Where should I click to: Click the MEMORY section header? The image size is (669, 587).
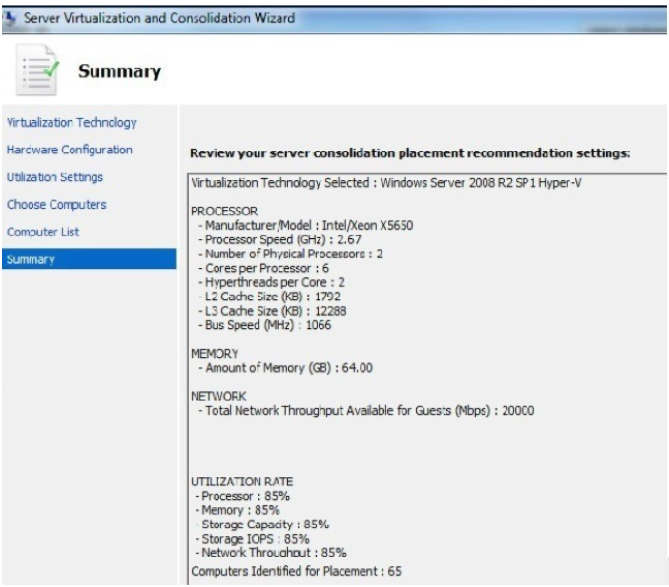point(215,354)
